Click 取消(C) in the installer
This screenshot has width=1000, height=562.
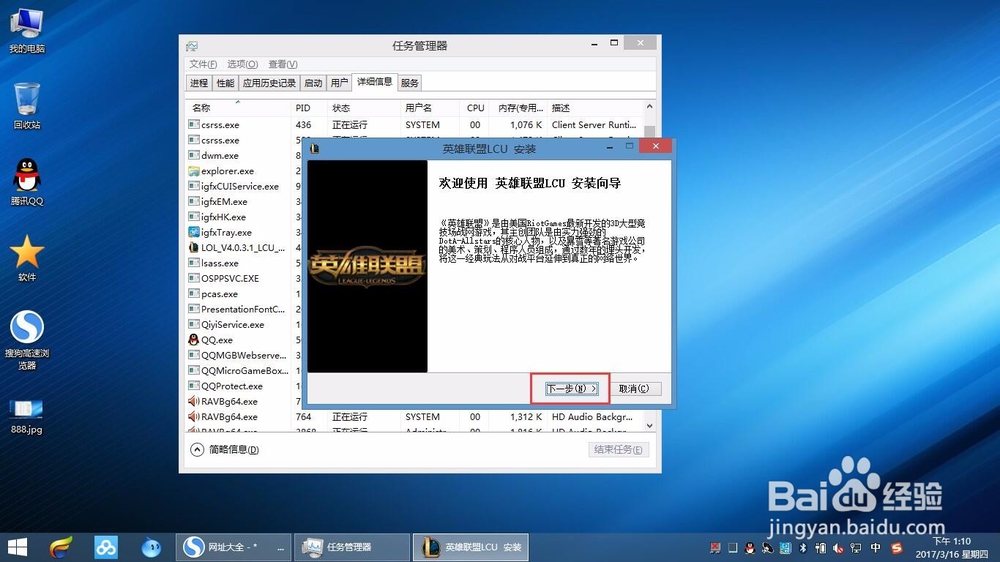pyautogui.click(x=634, y=388)
